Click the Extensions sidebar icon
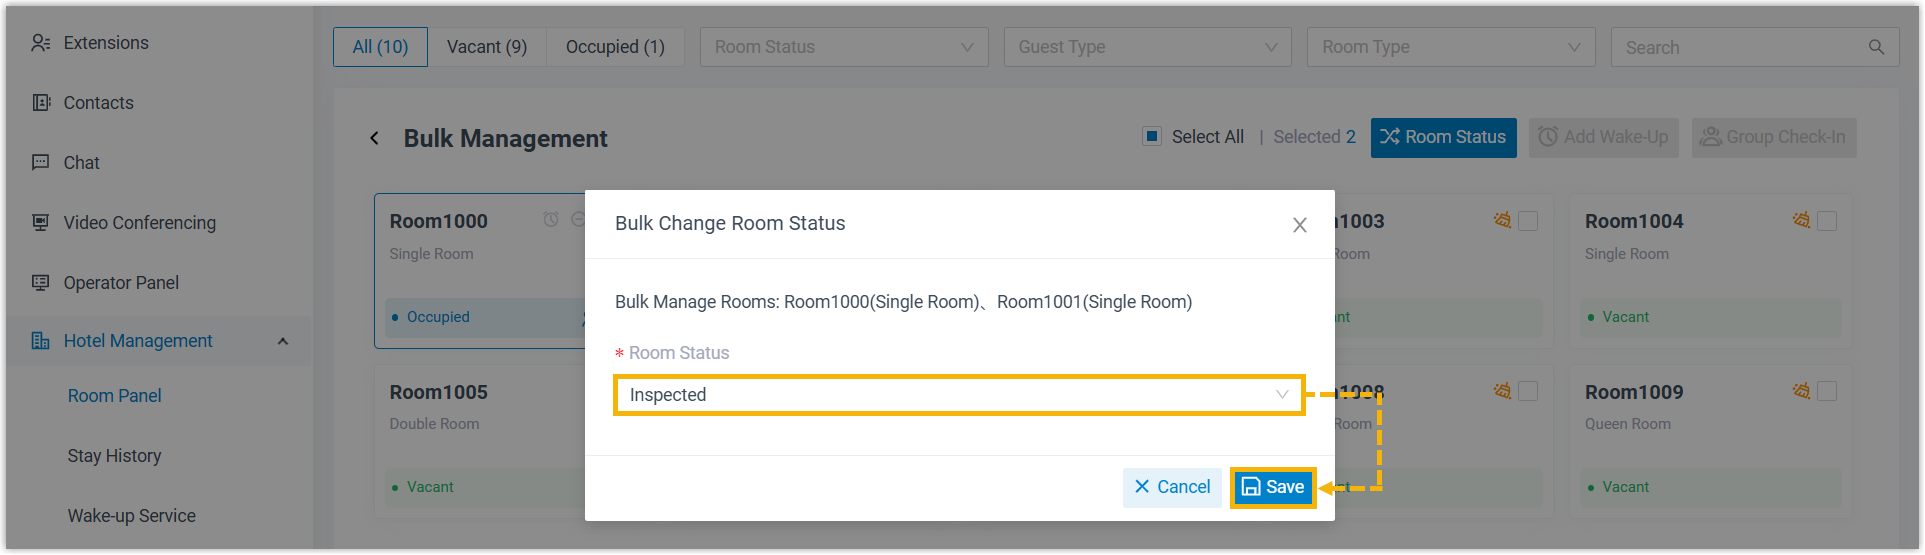Screen dimensions: 1925x555 click(x=41, y=43)
